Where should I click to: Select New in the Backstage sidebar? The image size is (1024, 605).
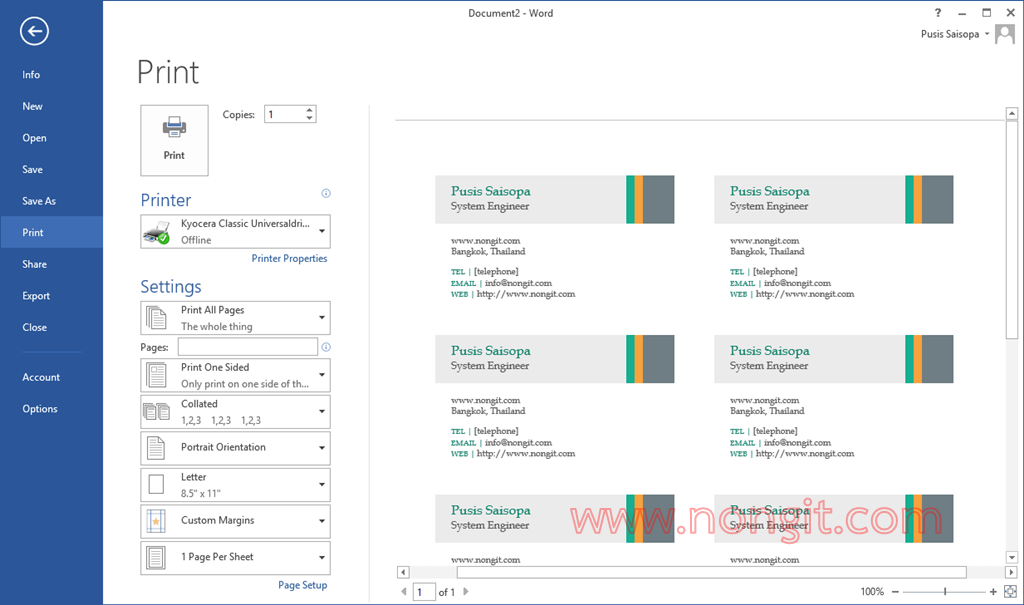click(52, 106)
